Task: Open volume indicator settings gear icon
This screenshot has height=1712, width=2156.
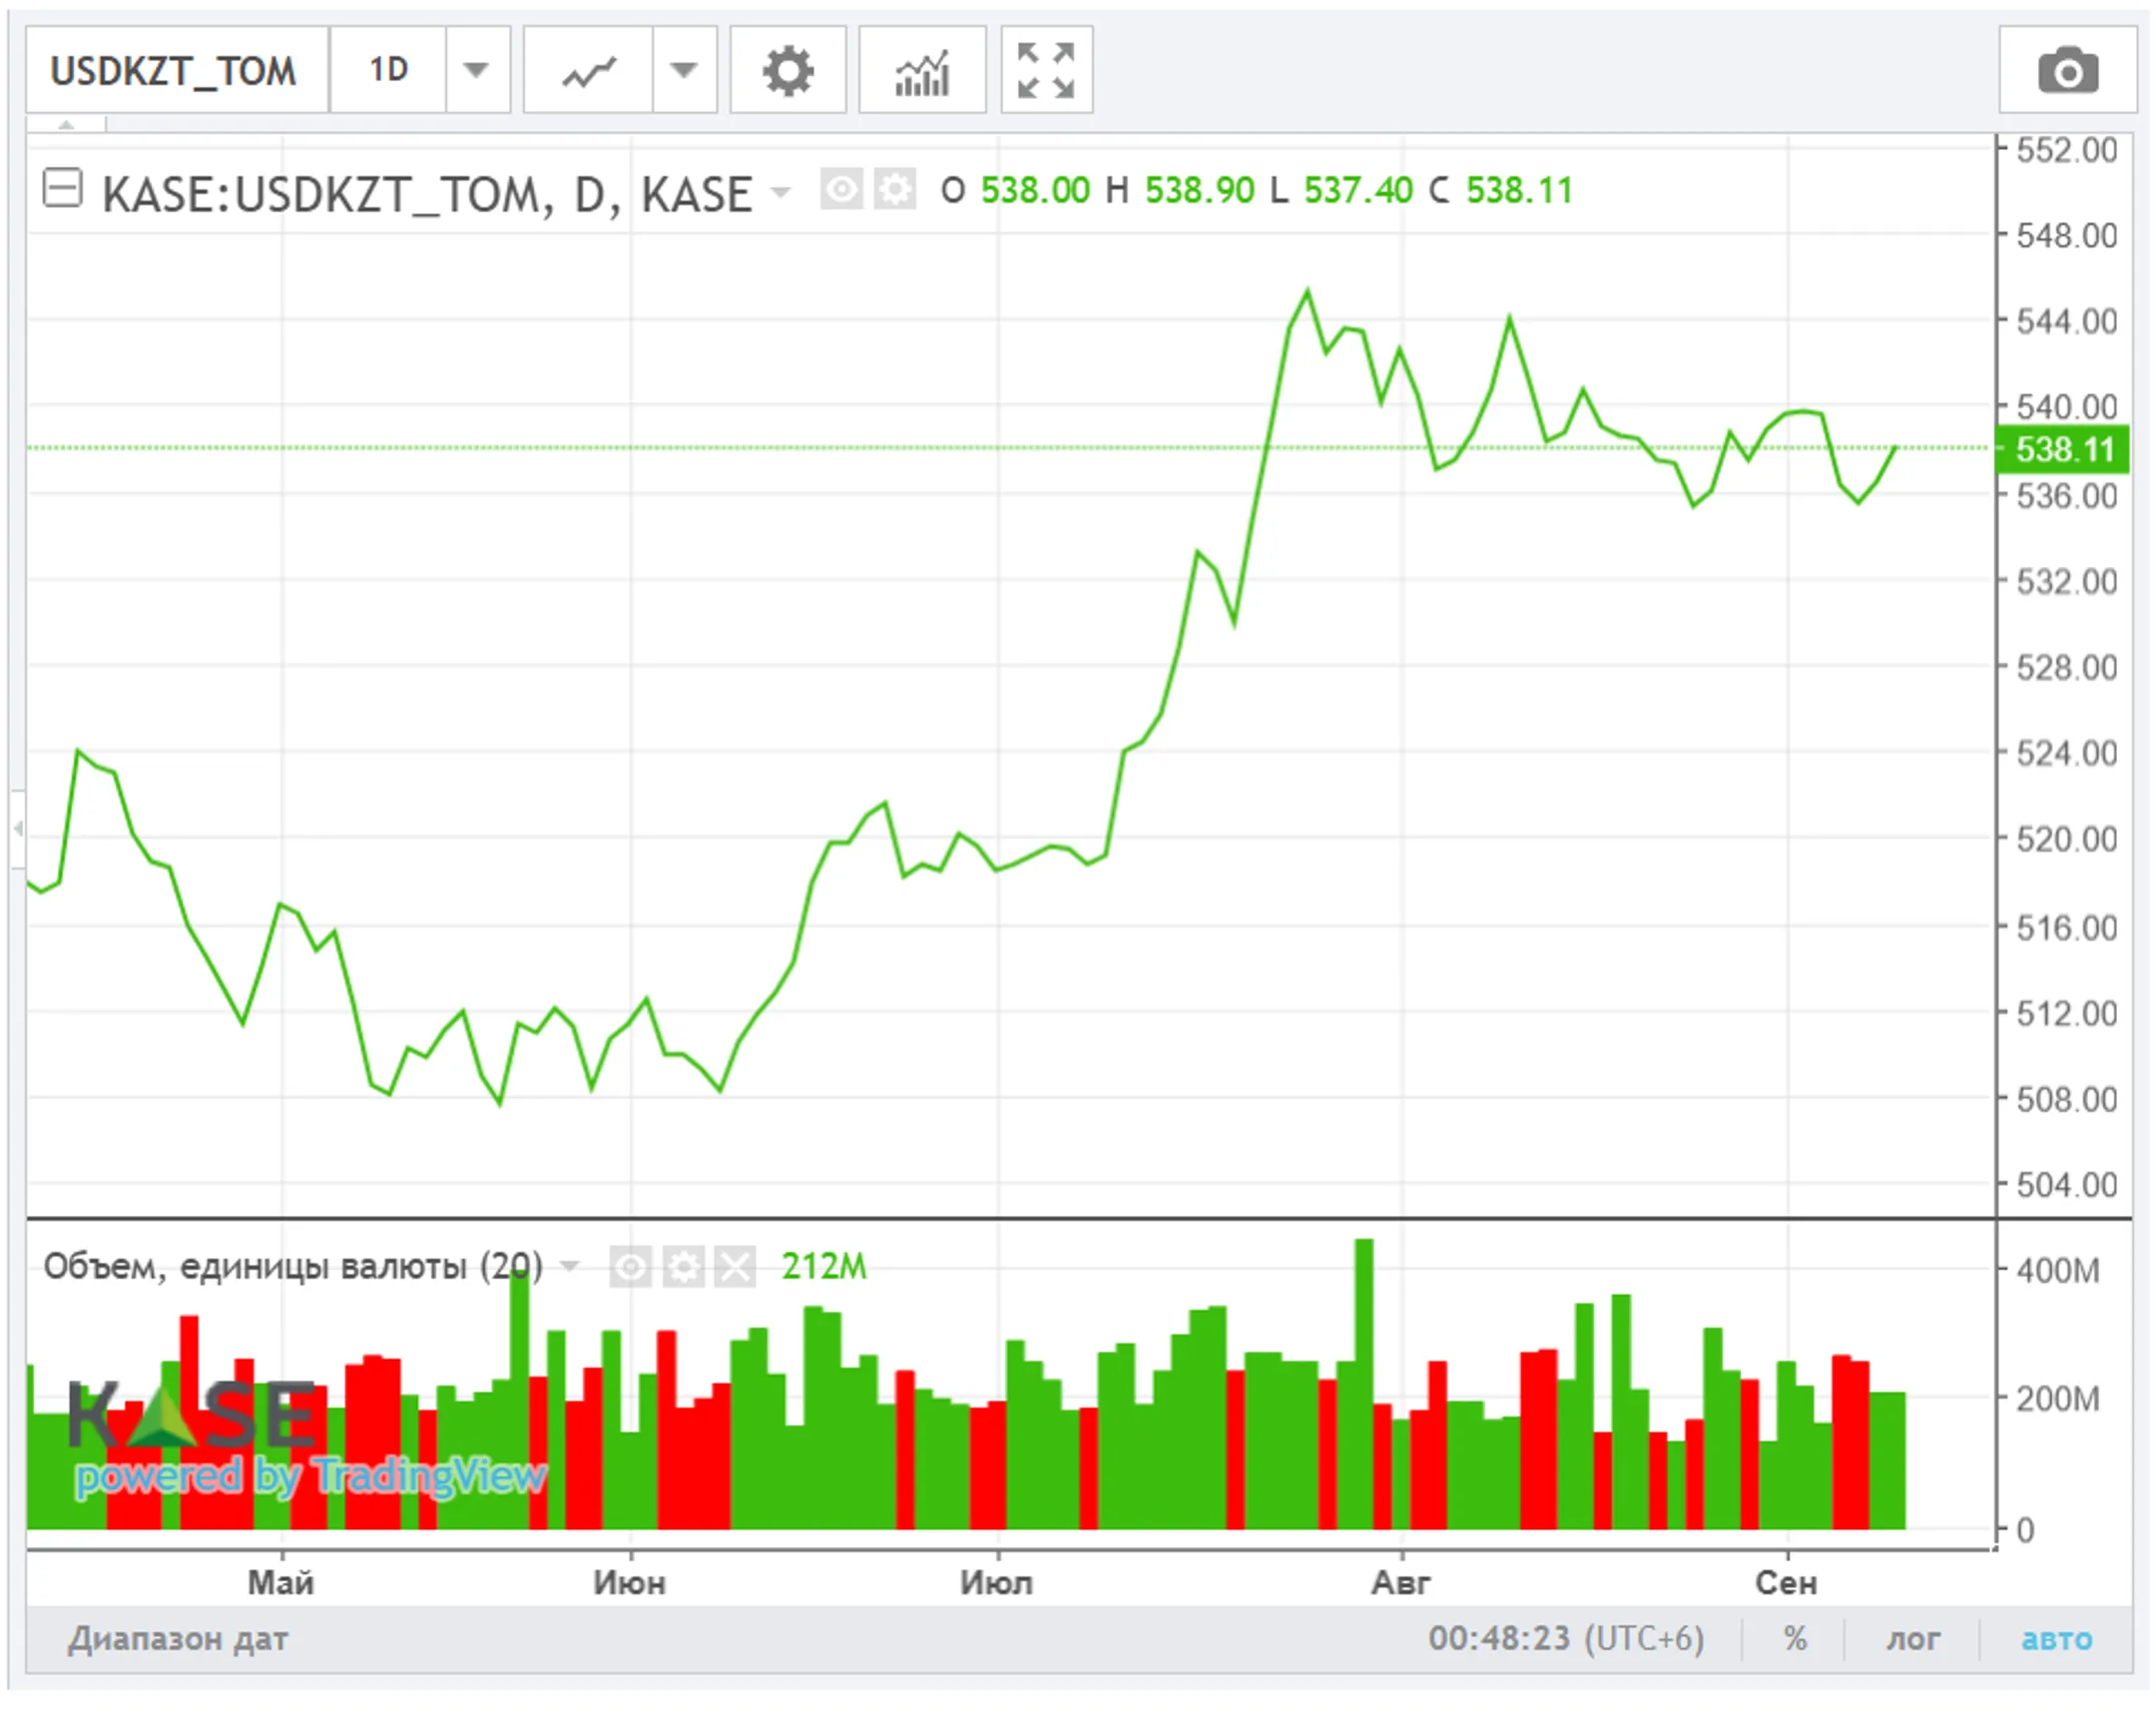Action: [684, 1267]
